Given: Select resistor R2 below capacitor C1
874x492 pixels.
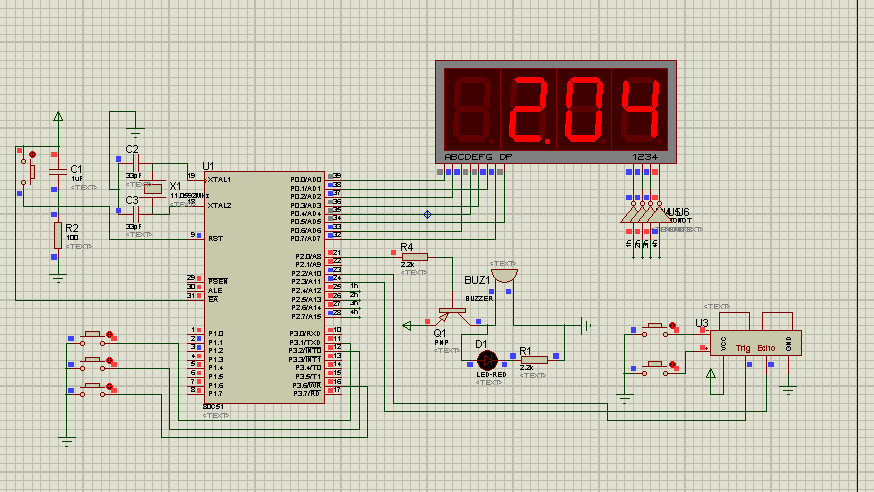Looking at the screenshot, I should pyautogui.click(x=58, y=235).
